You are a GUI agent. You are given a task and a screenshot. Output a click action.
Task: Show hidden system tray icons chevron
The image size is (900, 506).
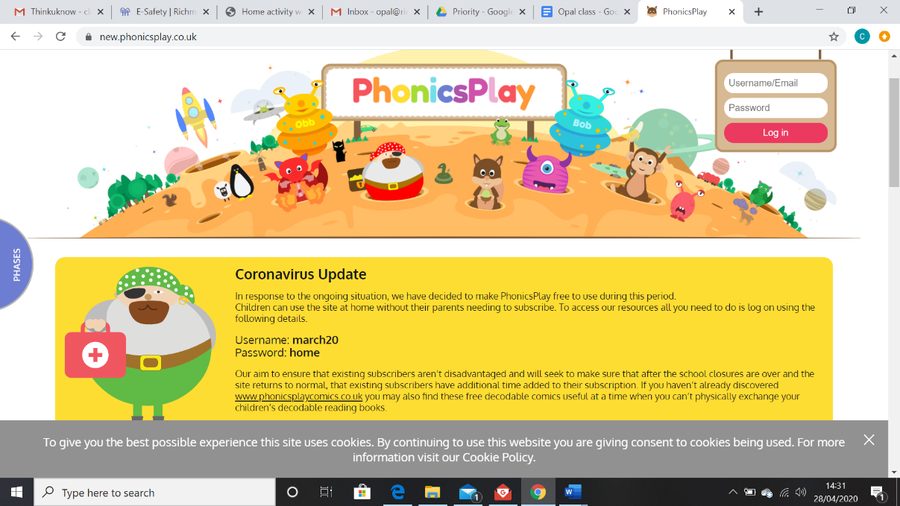pos(732,492)
